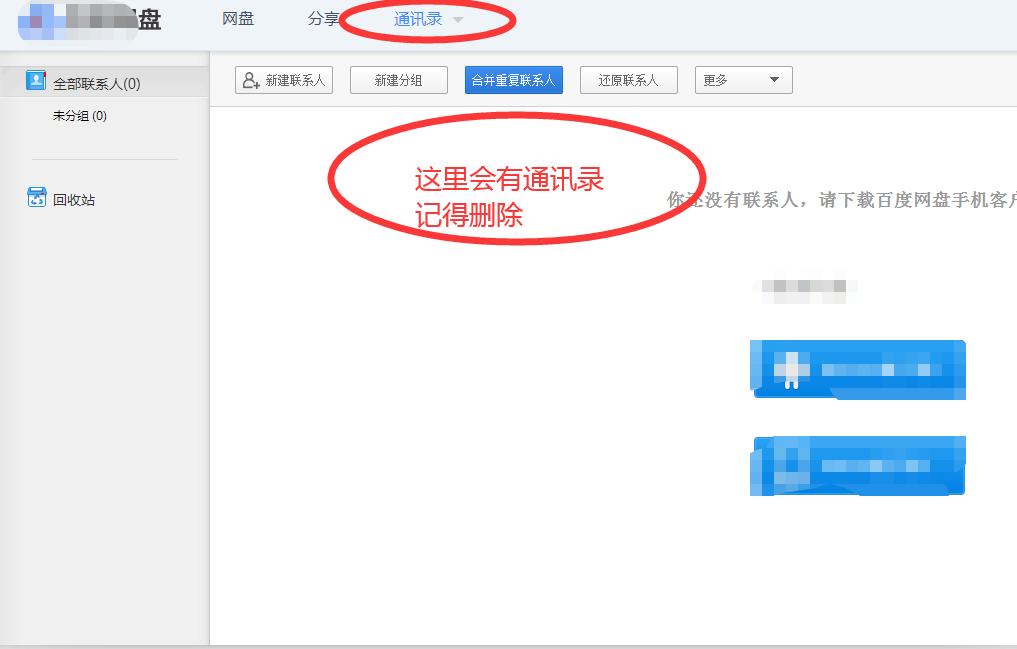Open the 更多 dropdown menu

[x=743, y=80]
